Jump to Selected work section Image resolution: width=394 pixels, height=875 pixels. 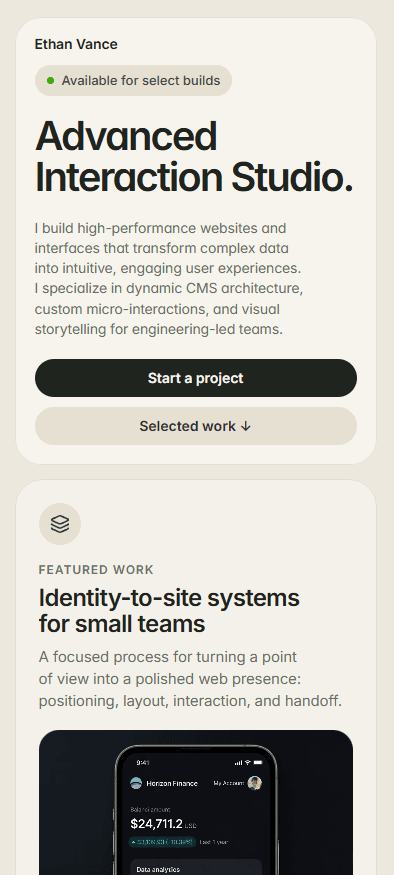(x=196, y=426)
